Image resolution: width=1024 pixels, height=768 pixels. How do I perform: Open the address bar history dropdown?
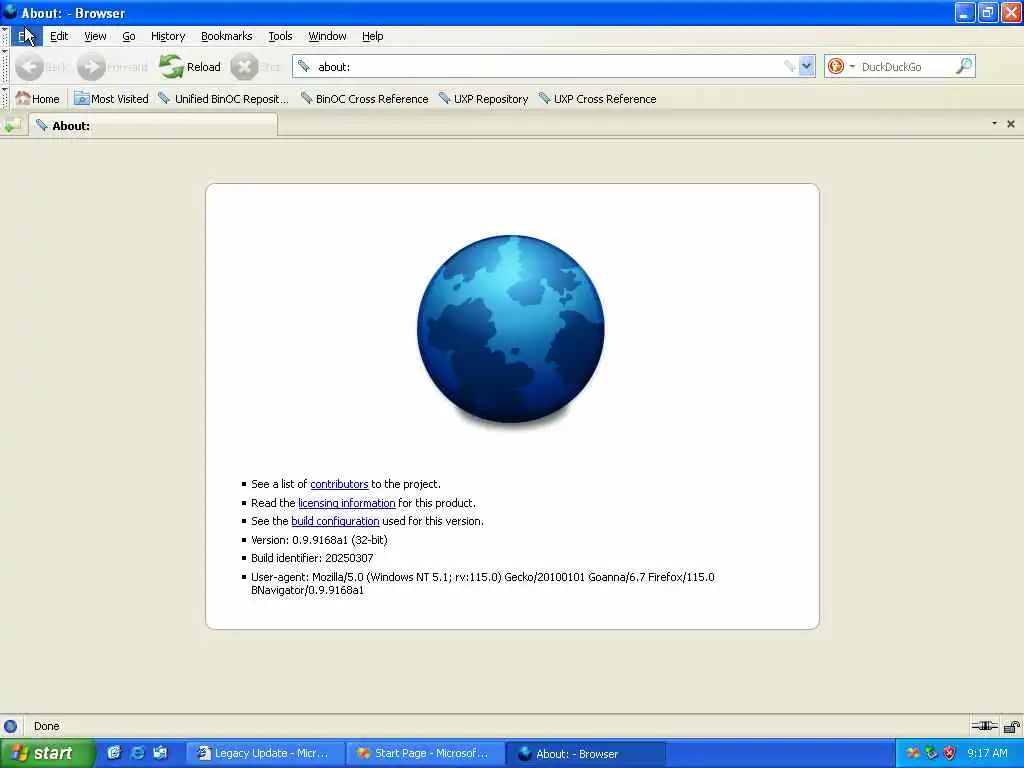(807, 66)
